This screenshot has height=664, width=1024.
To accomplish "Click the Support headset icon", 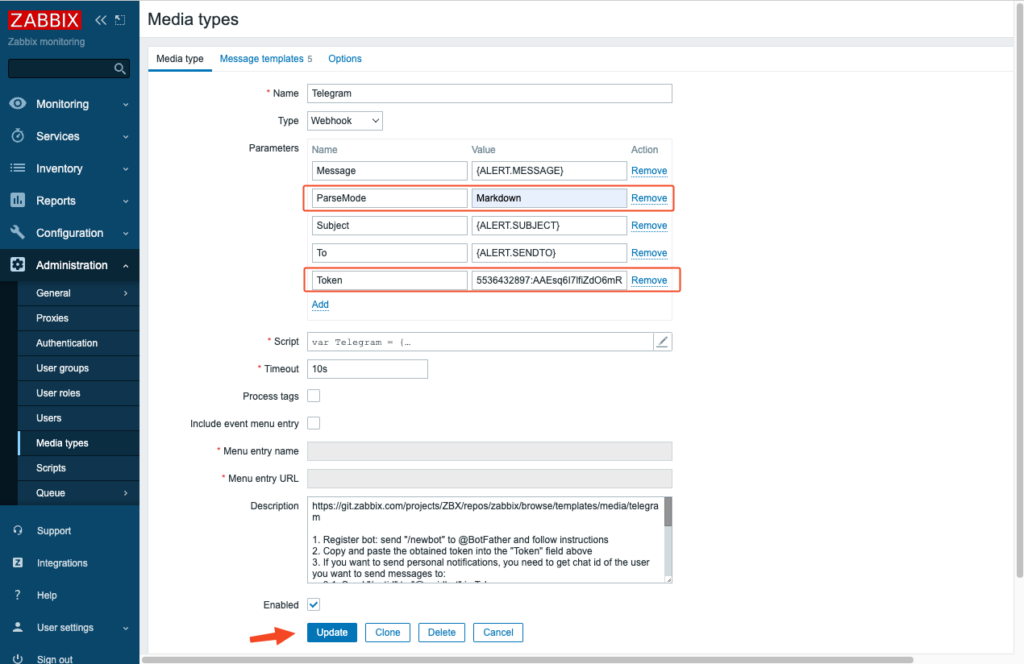I will click(x=18, y=530).
